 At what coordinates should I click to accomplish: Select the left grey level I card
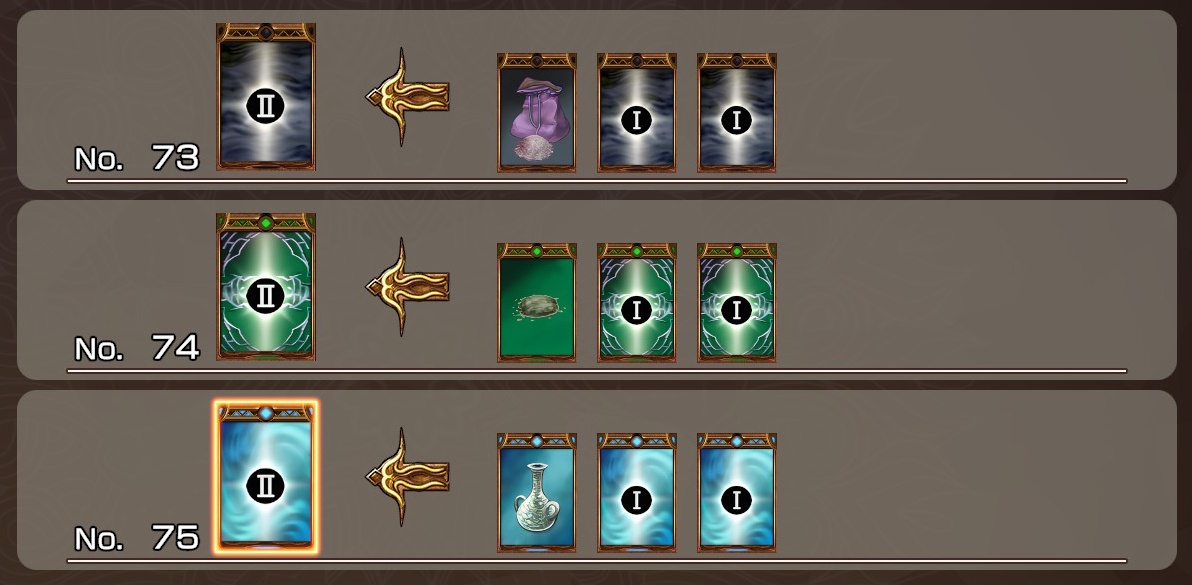pyautogui.click(x=636, y=112)
